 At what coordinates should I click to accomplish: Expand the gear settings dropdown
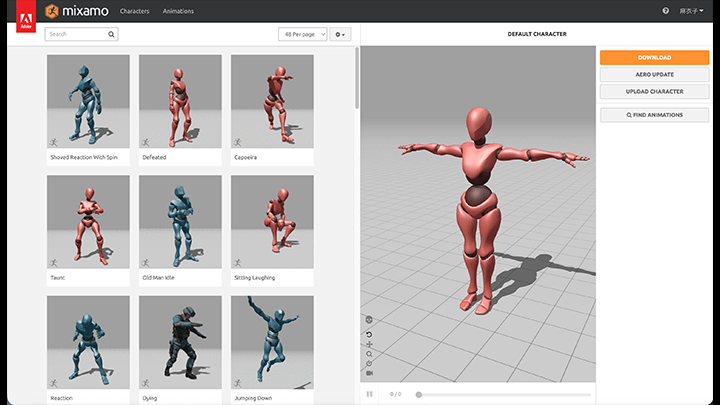341,34
